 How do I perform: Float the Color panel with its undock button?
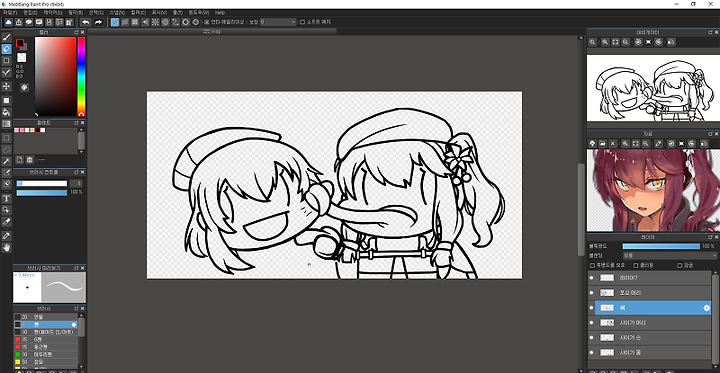77,33
